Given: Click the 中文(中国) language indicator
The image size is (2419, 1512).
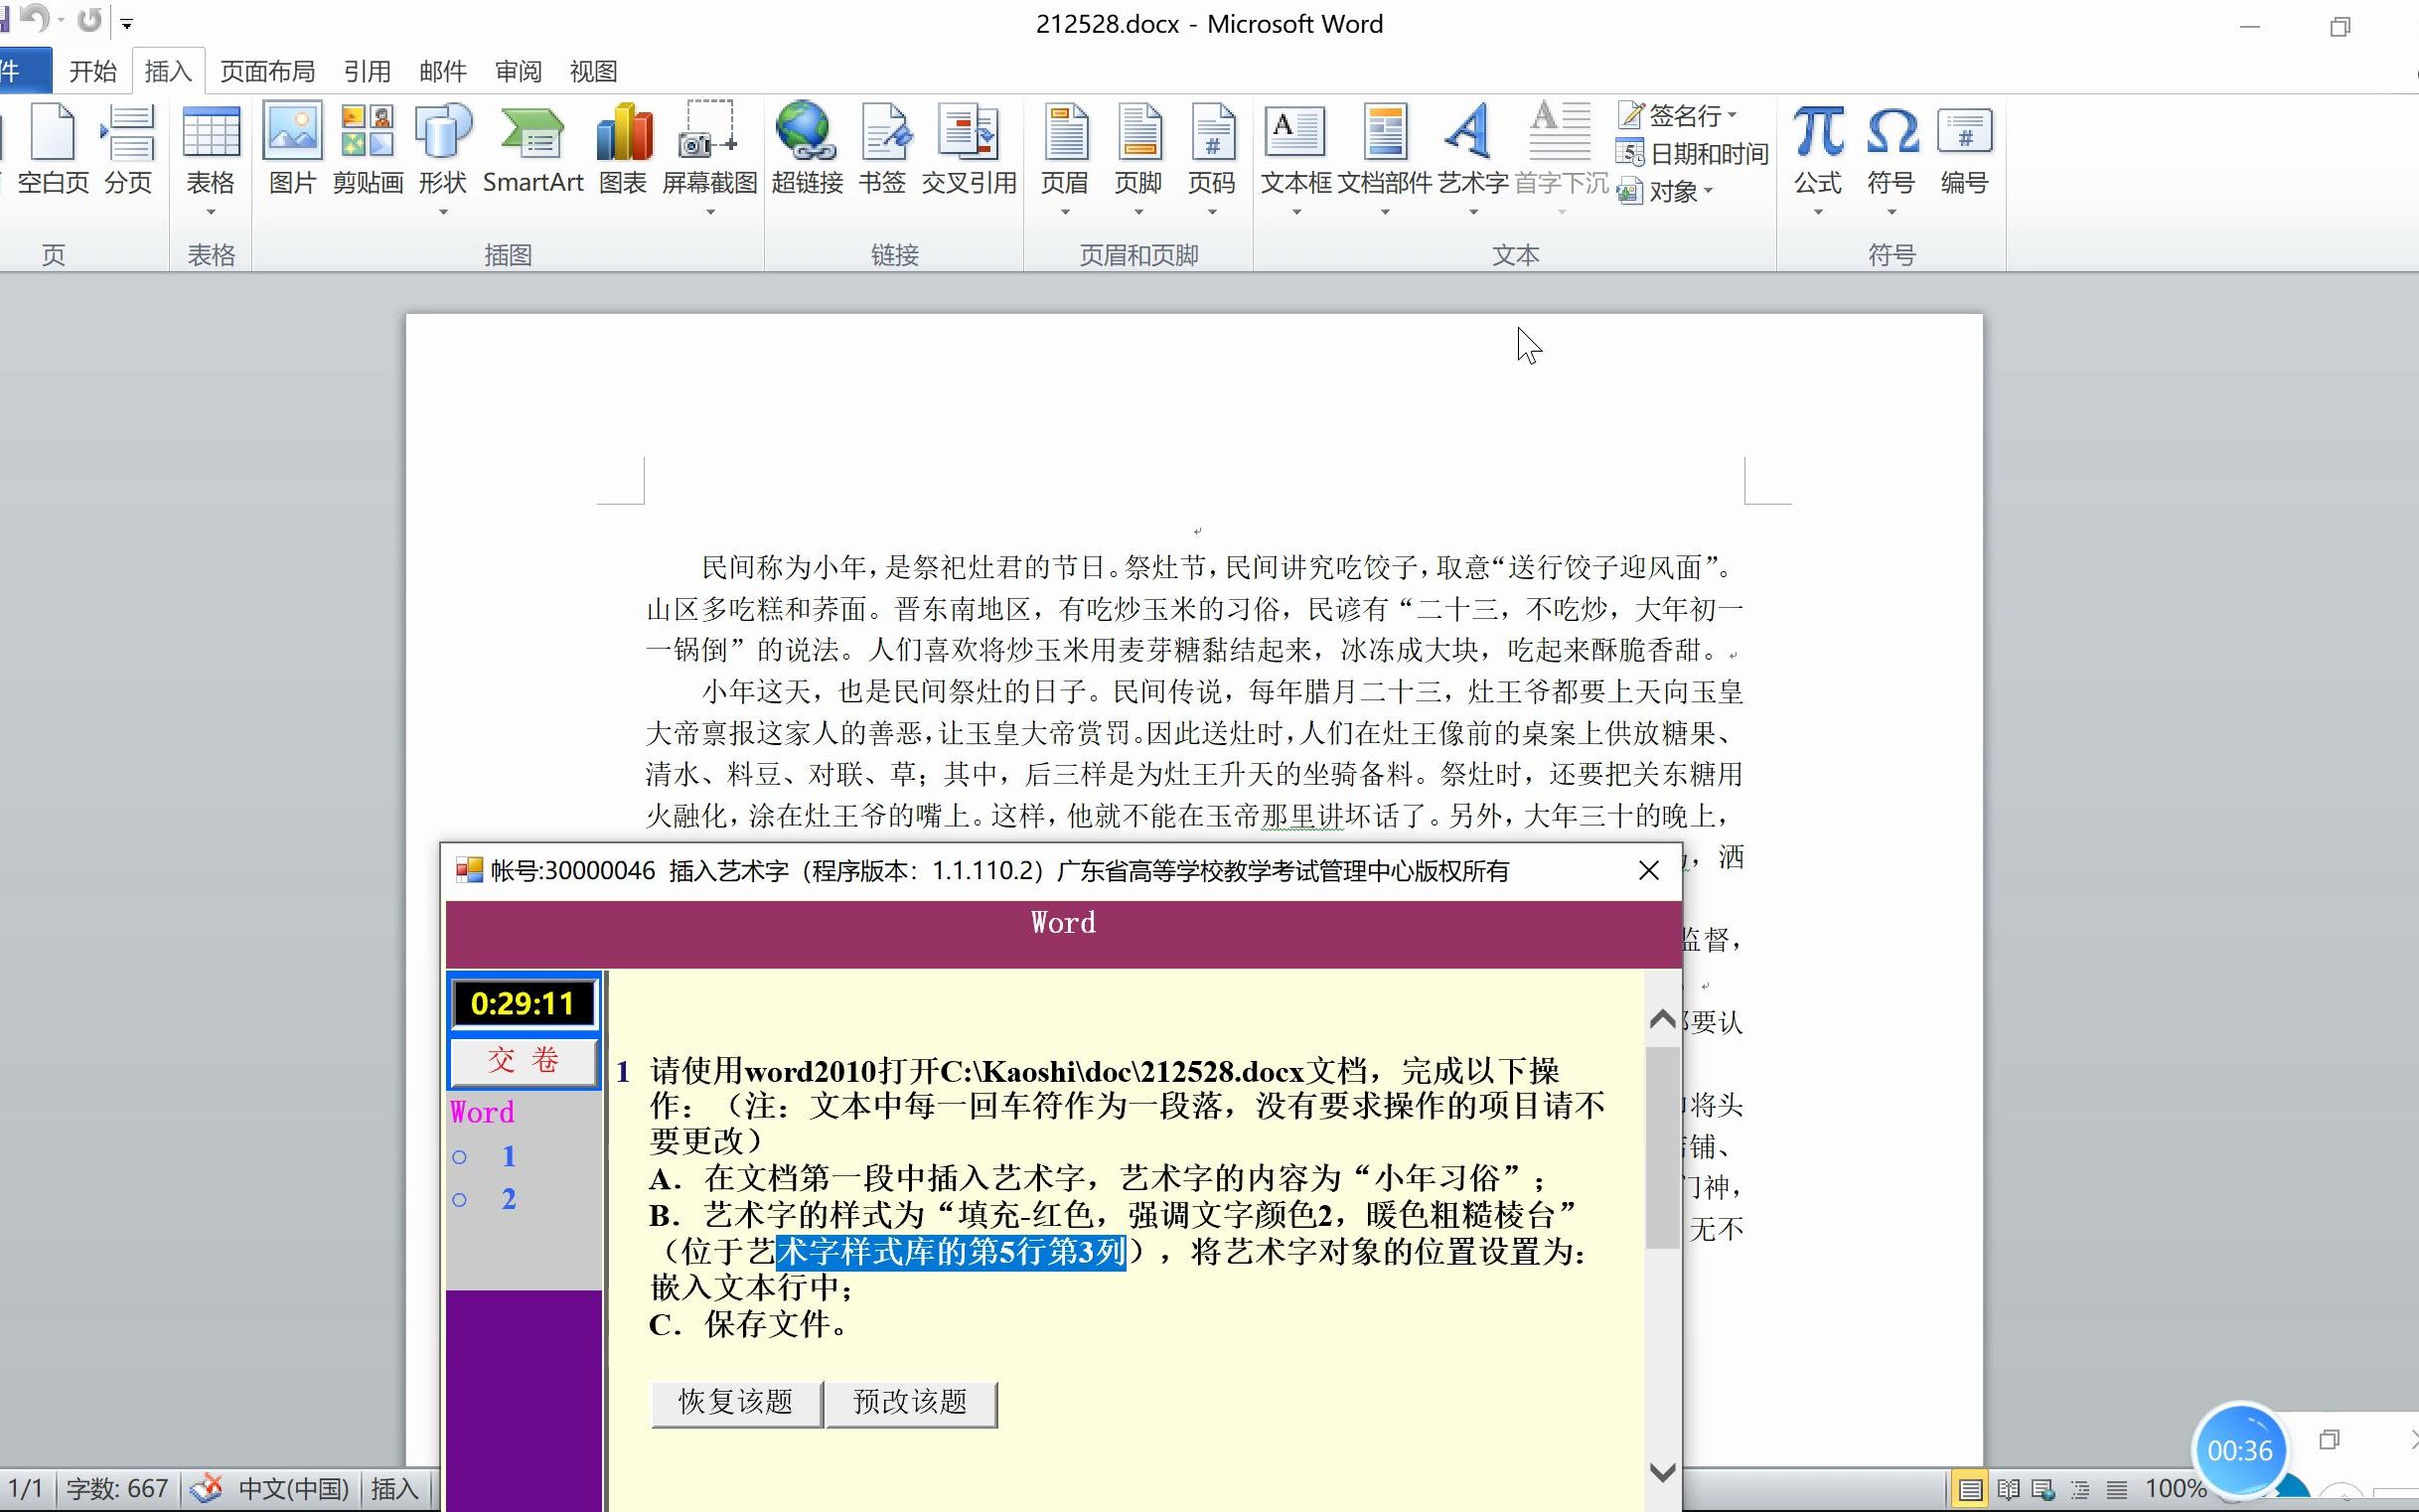Looking at the screenshot, I should [294, 1488].
